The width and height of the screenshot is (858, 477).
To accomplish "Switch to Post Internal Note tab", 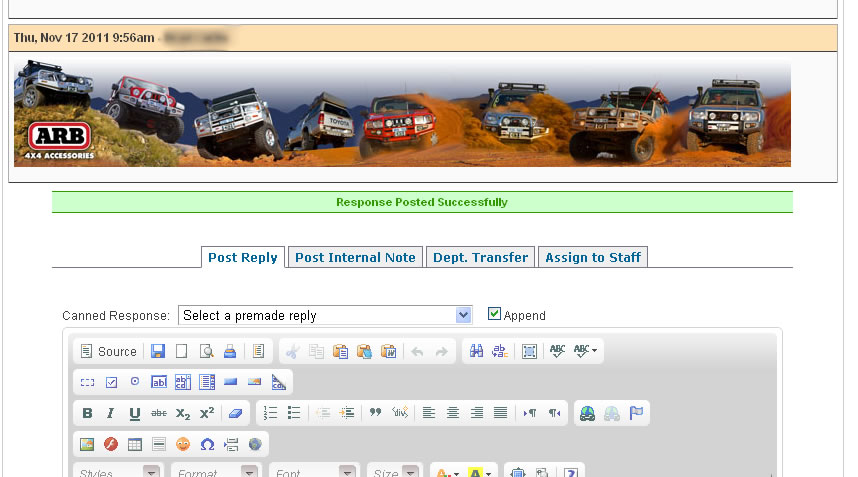I will [x=355, y=258].
